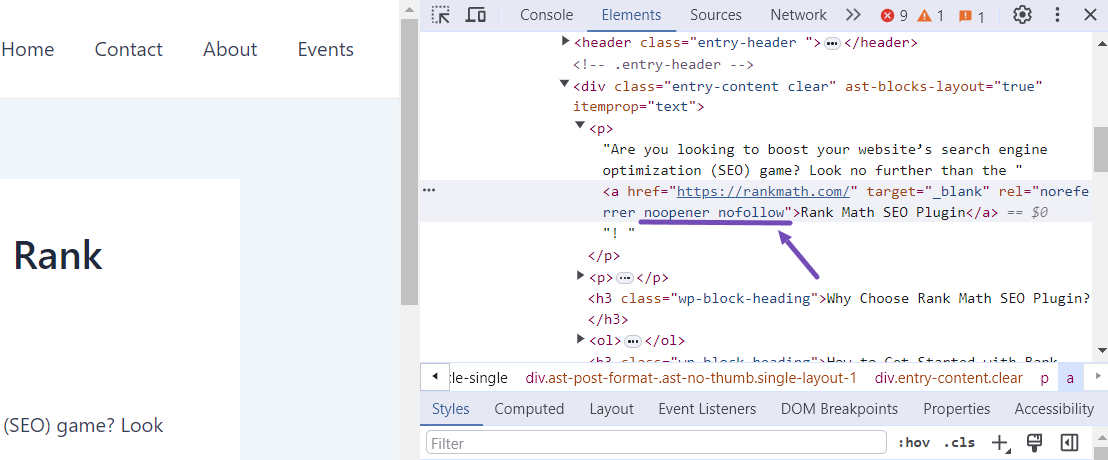This screenshot has width=1108, height=460.
Task: Select the Rank Math SEO Plugin anchor text
Action: click(882, 212)
